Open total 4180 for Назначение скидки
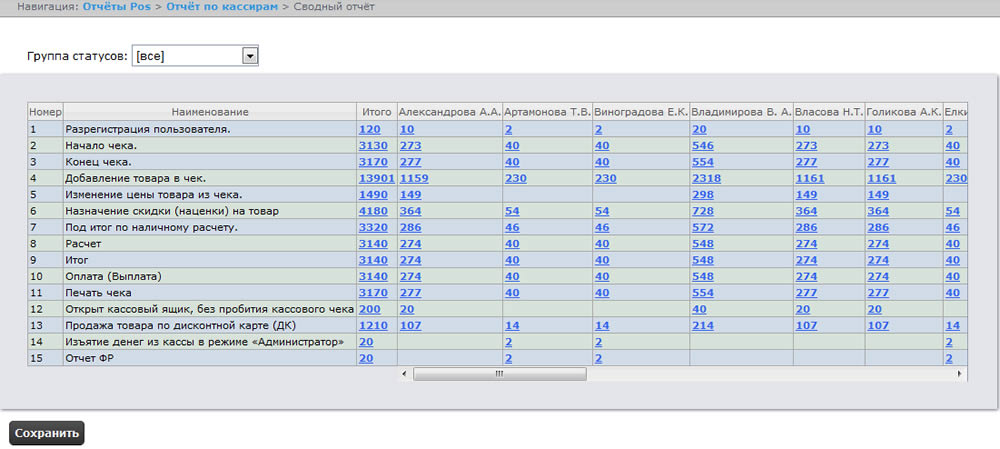Viewport: 1000px width, 449px height. point(373,211)
